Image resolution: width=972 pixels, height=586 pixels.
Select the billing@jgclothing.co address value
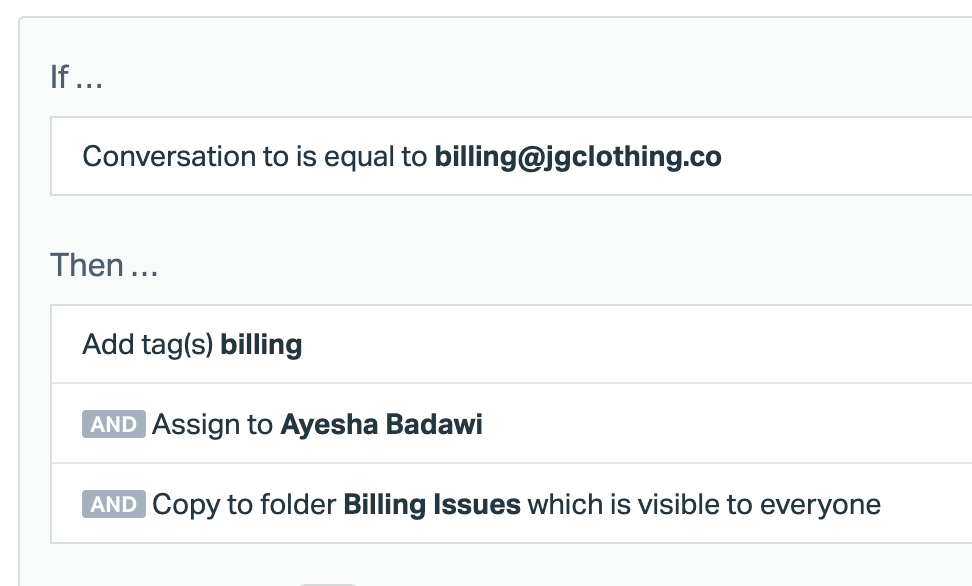[577, 157]
